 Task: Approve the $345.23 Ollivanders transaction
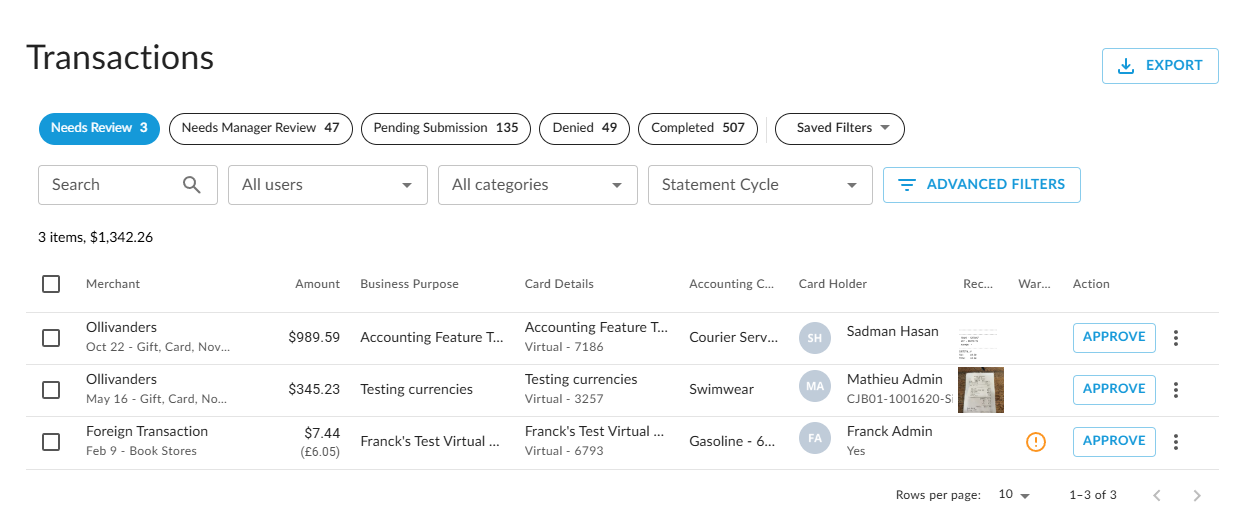coord(1114,389)
